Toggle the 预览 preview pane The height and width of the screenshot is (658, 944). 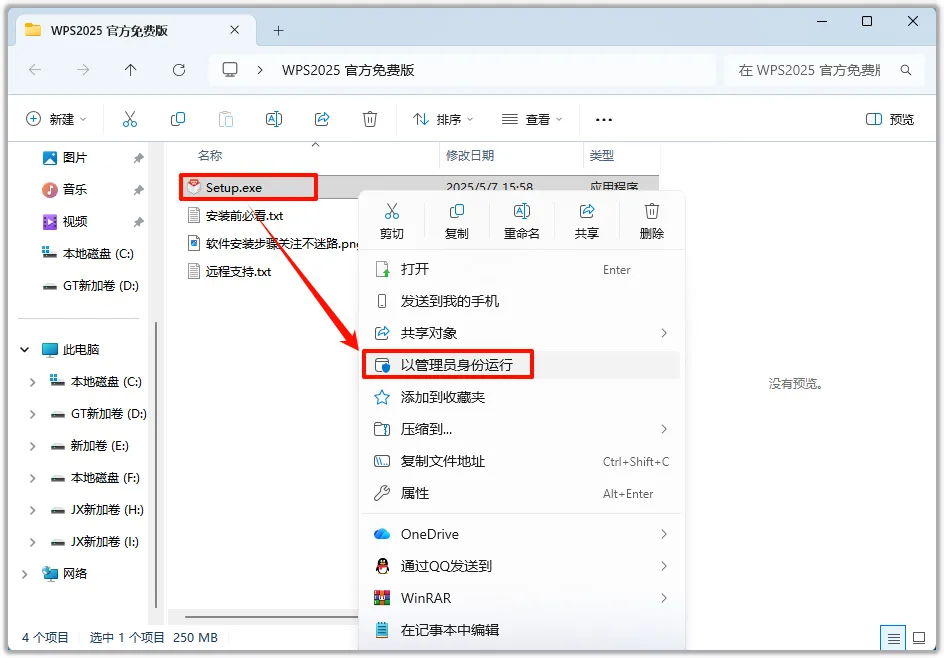click(890, 119)
